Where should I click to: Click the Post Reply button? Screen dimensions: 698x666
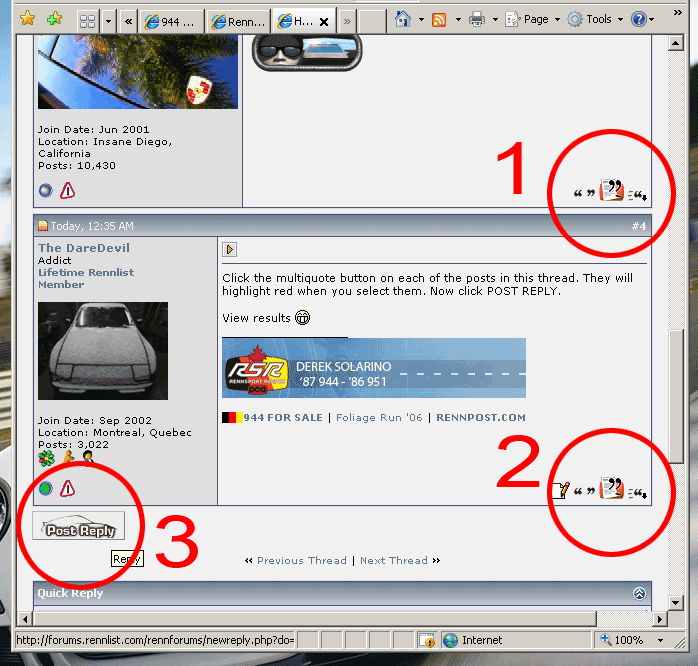click(x=79, y=528)
